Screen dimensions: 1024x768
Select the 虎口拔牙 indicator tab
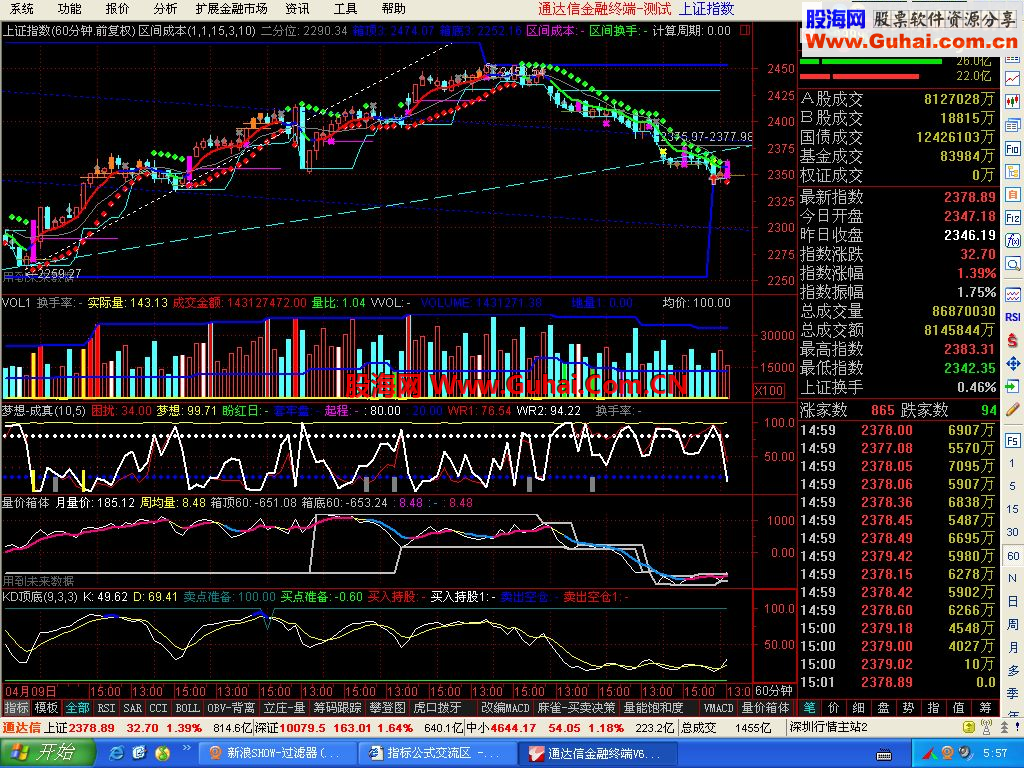(x=438, y=708)
